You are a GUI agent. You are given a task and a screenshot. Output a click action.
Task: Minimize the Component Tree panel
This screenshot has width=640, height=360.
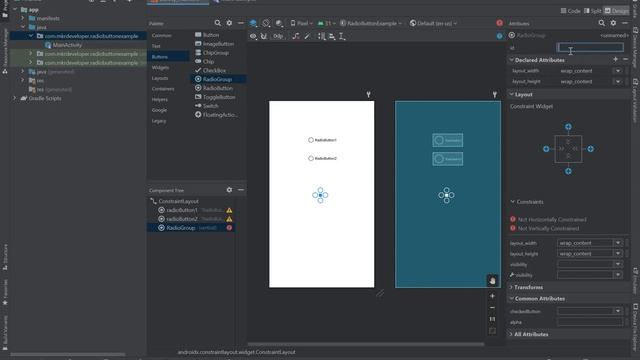pyautogui.click(x=241, y=190)
